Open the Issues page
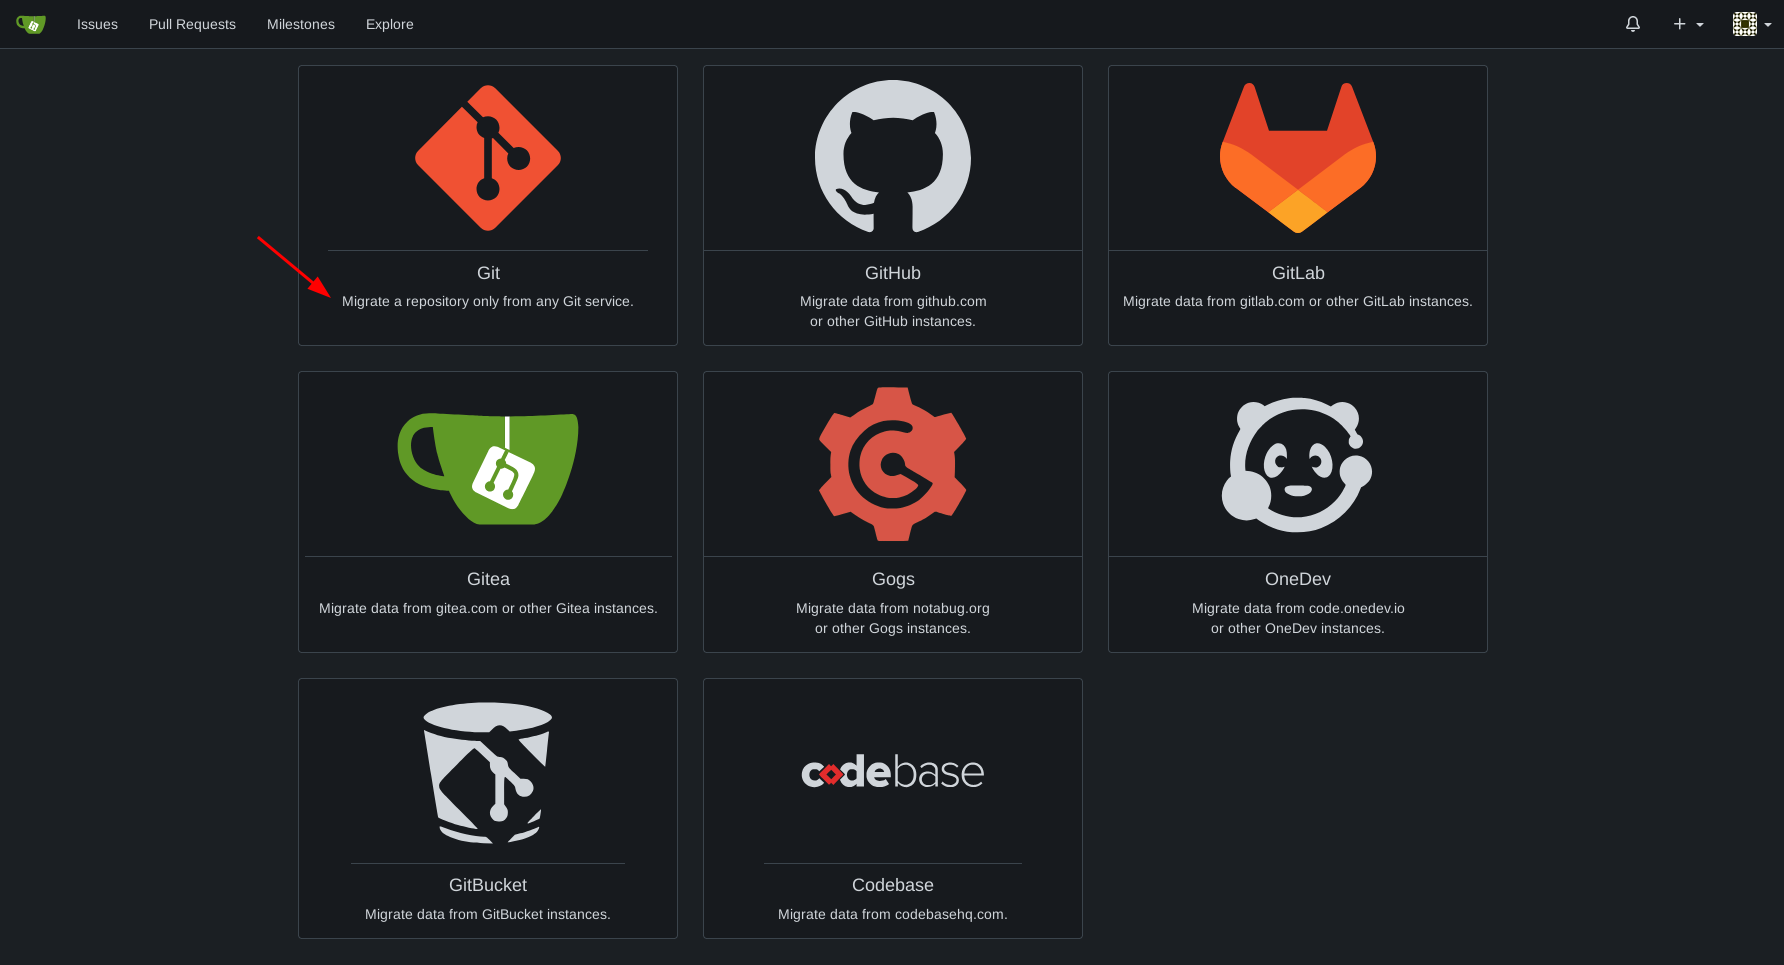The image size is (1784, 965). (97, 24)
